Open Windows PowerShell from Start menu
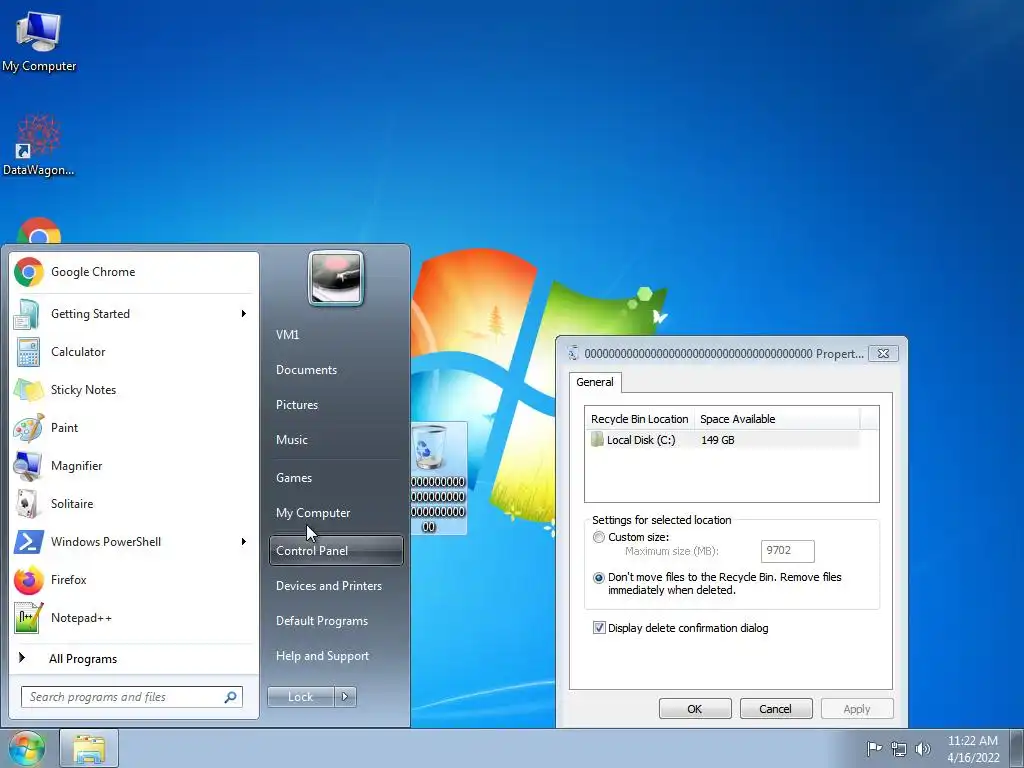Image resolution: width=1024 pixels, height=768 pixels. [134, 541]
